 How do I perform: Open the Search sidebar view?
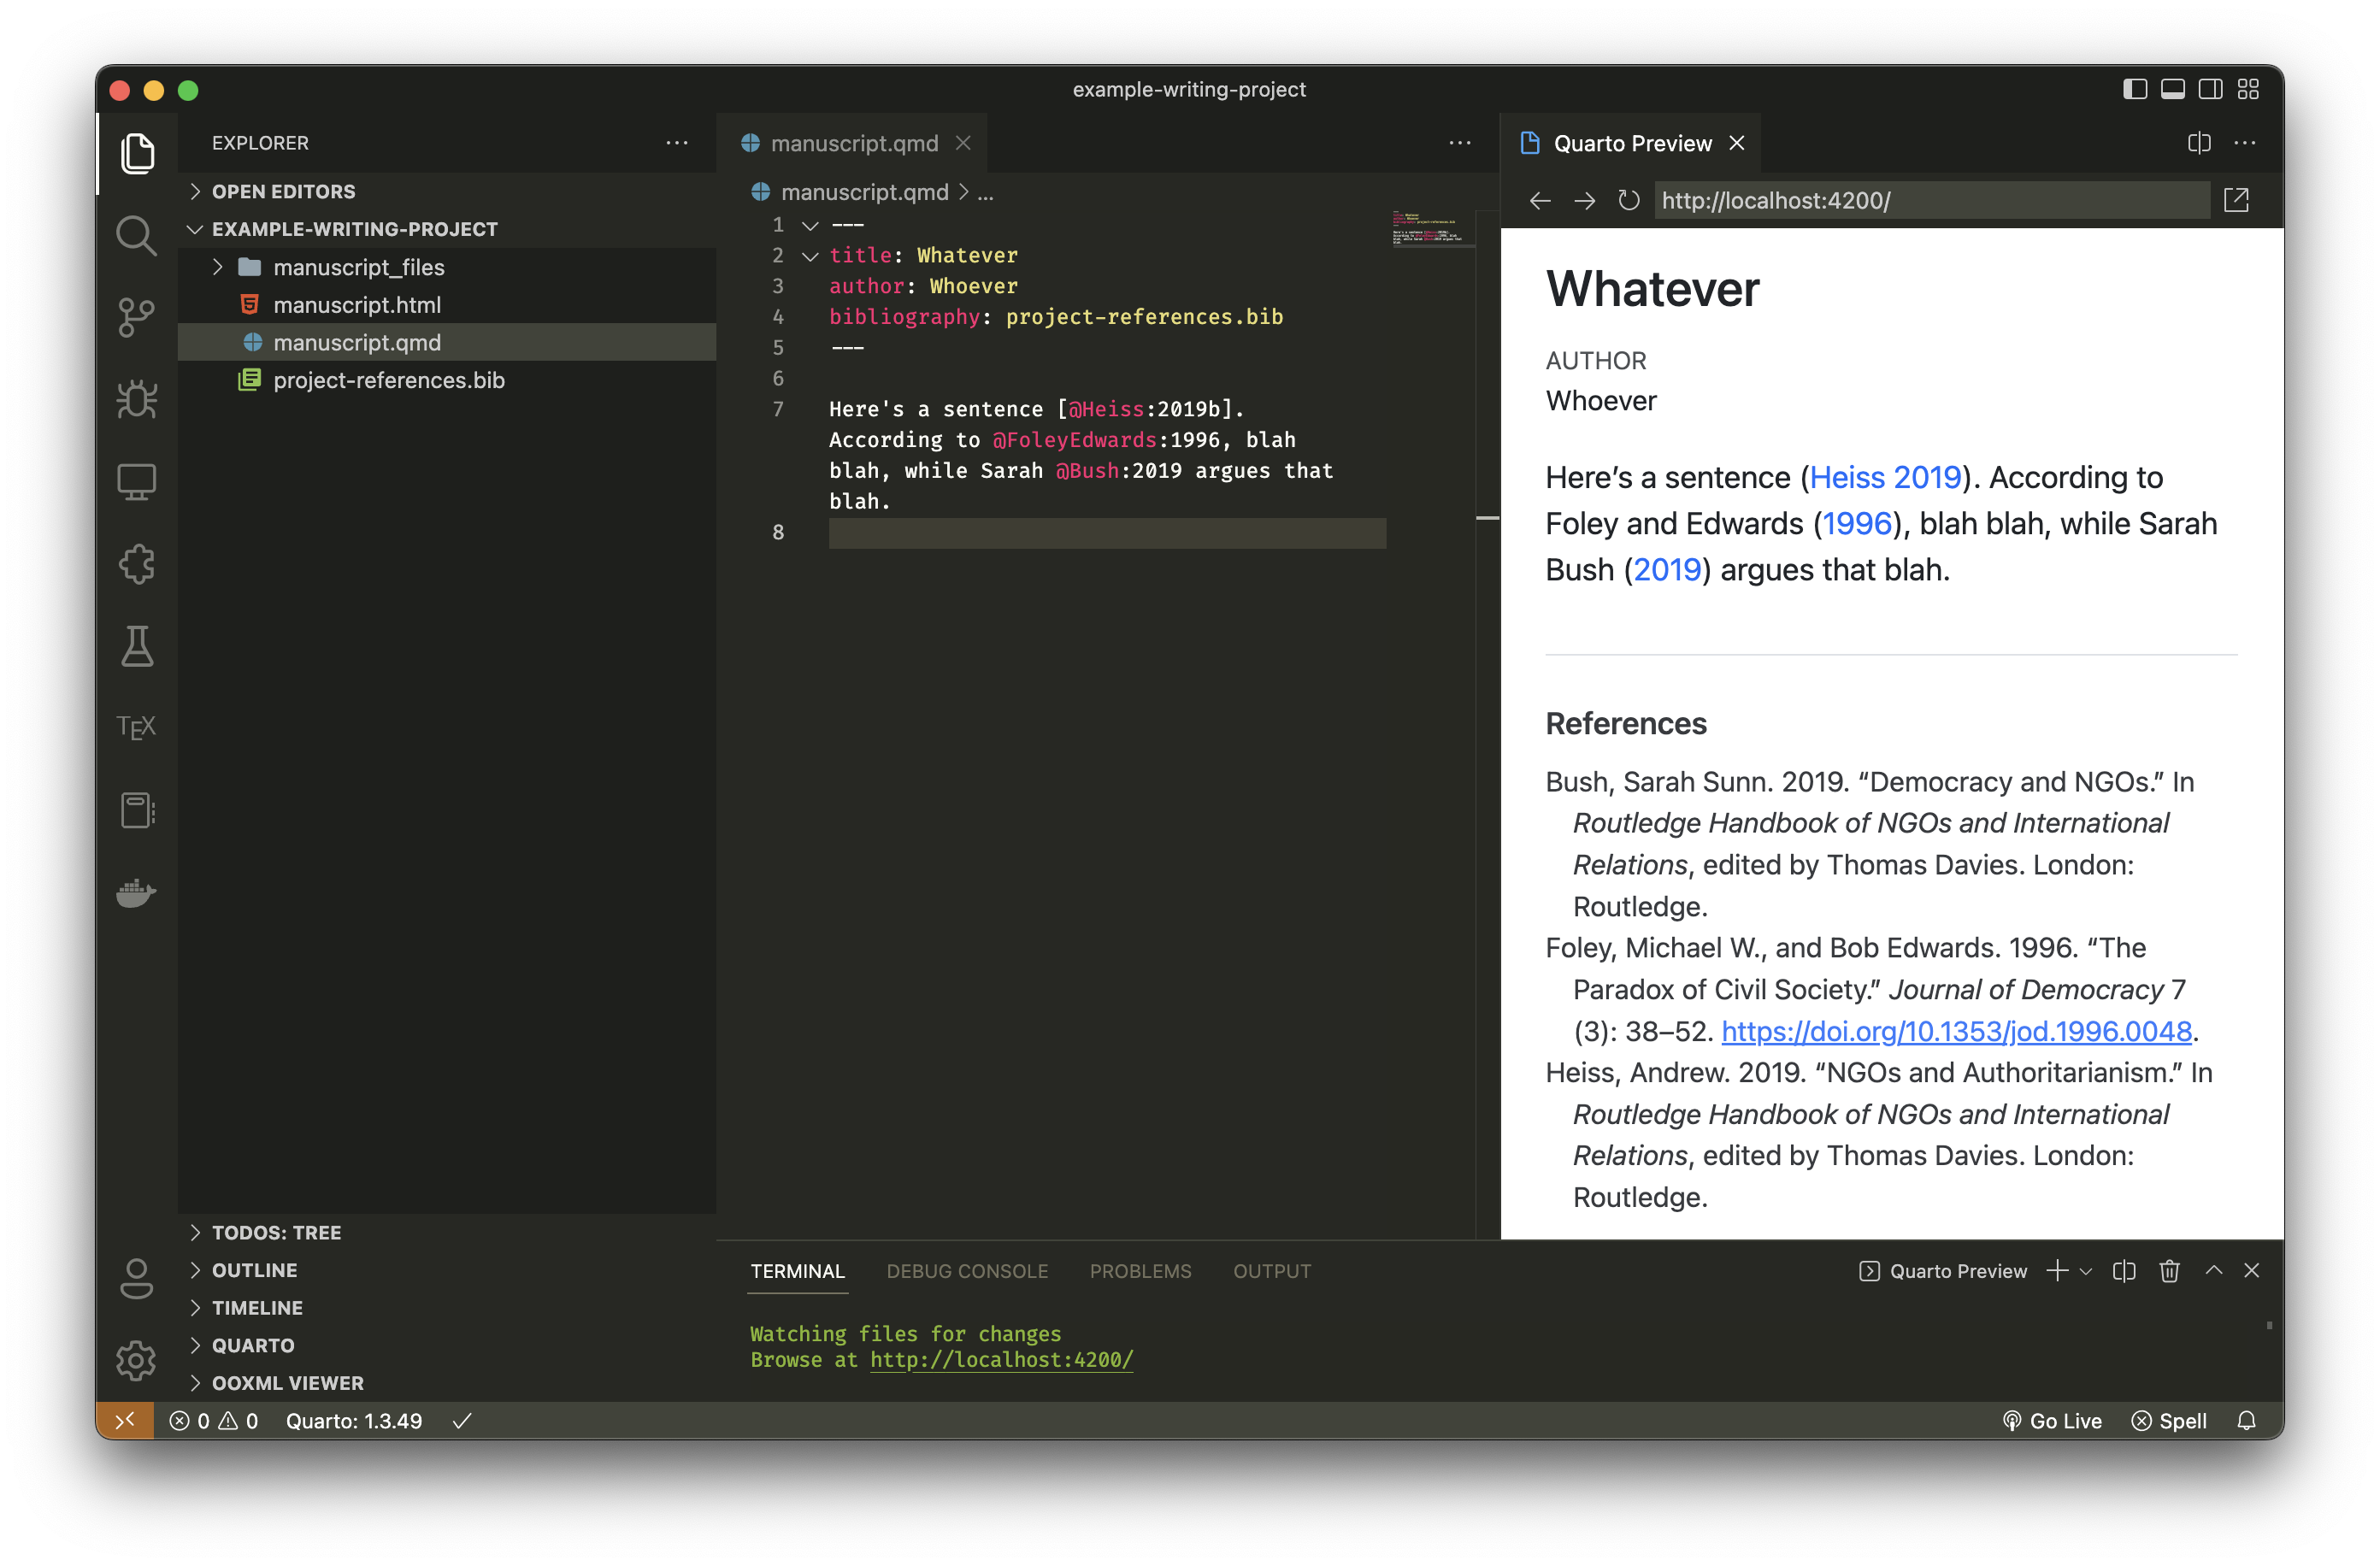(x=136, y=236)
